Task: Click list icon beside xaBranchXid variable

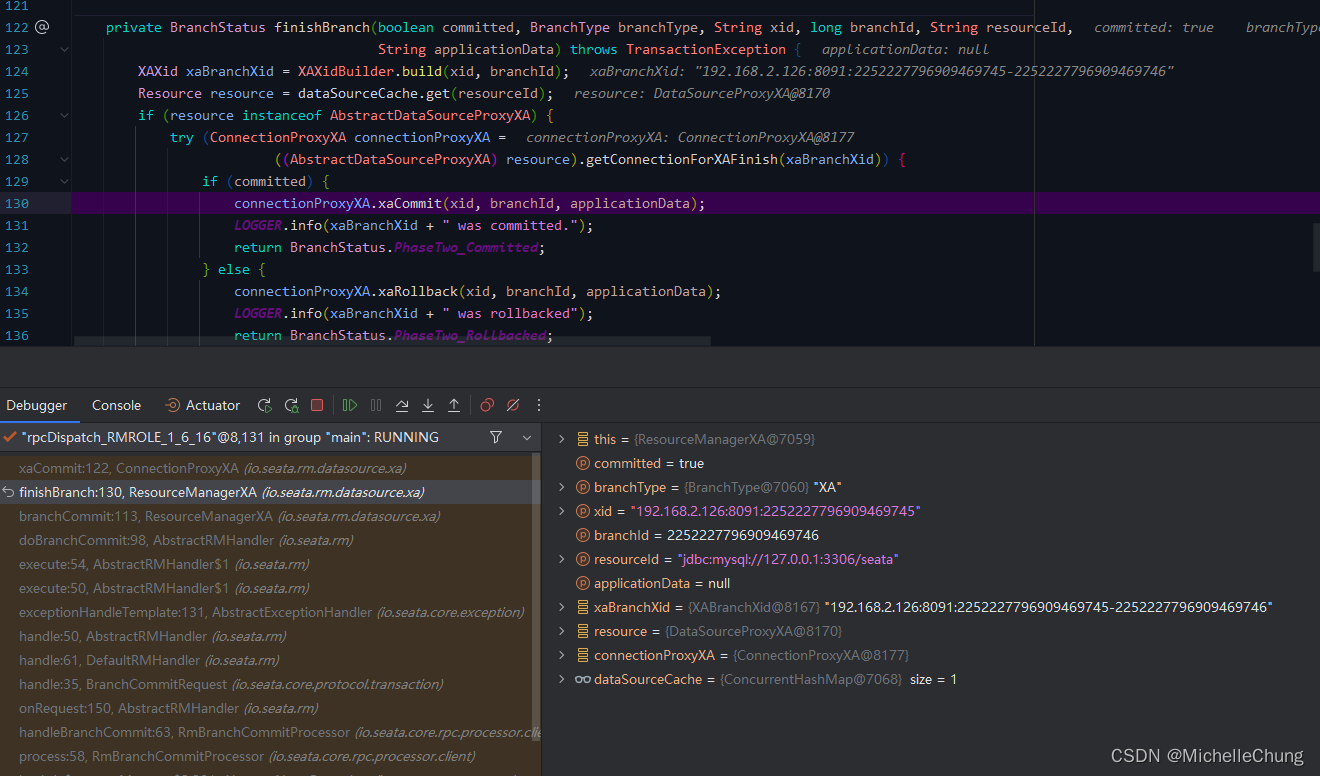Action: click(x=583, y=607)
